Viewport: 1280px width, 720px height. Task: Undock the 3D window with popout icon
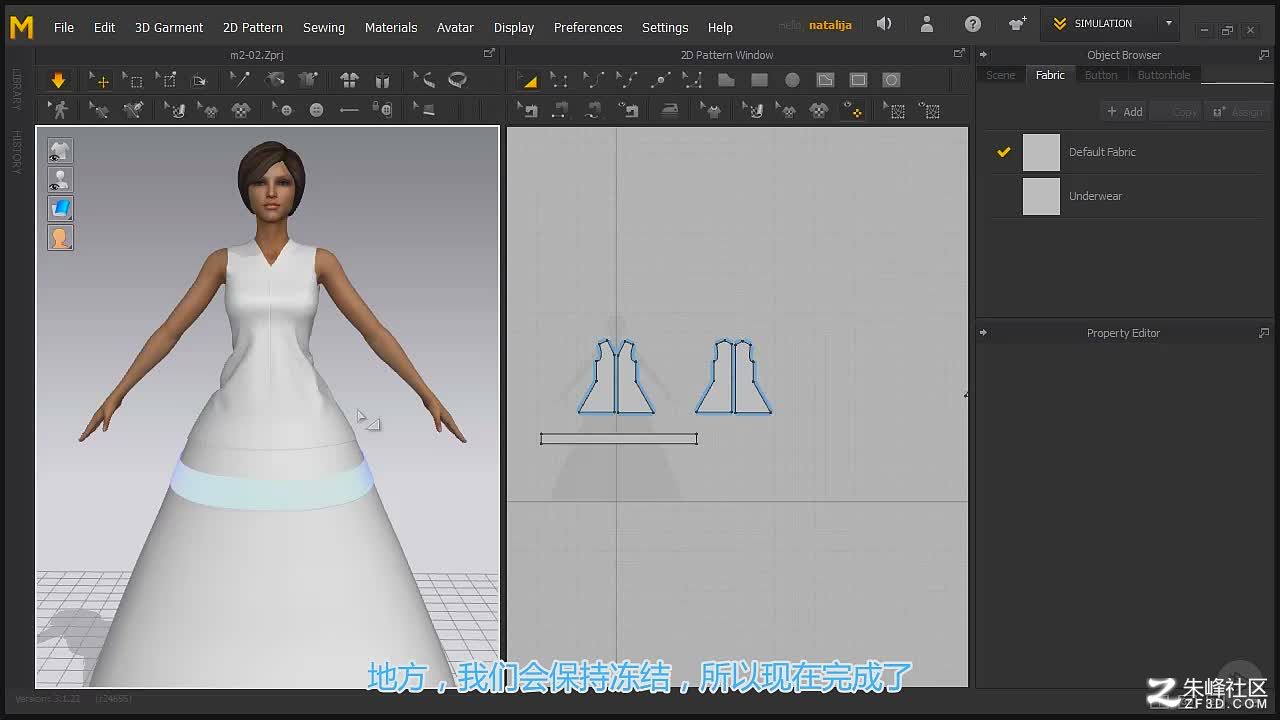(489, 54)
